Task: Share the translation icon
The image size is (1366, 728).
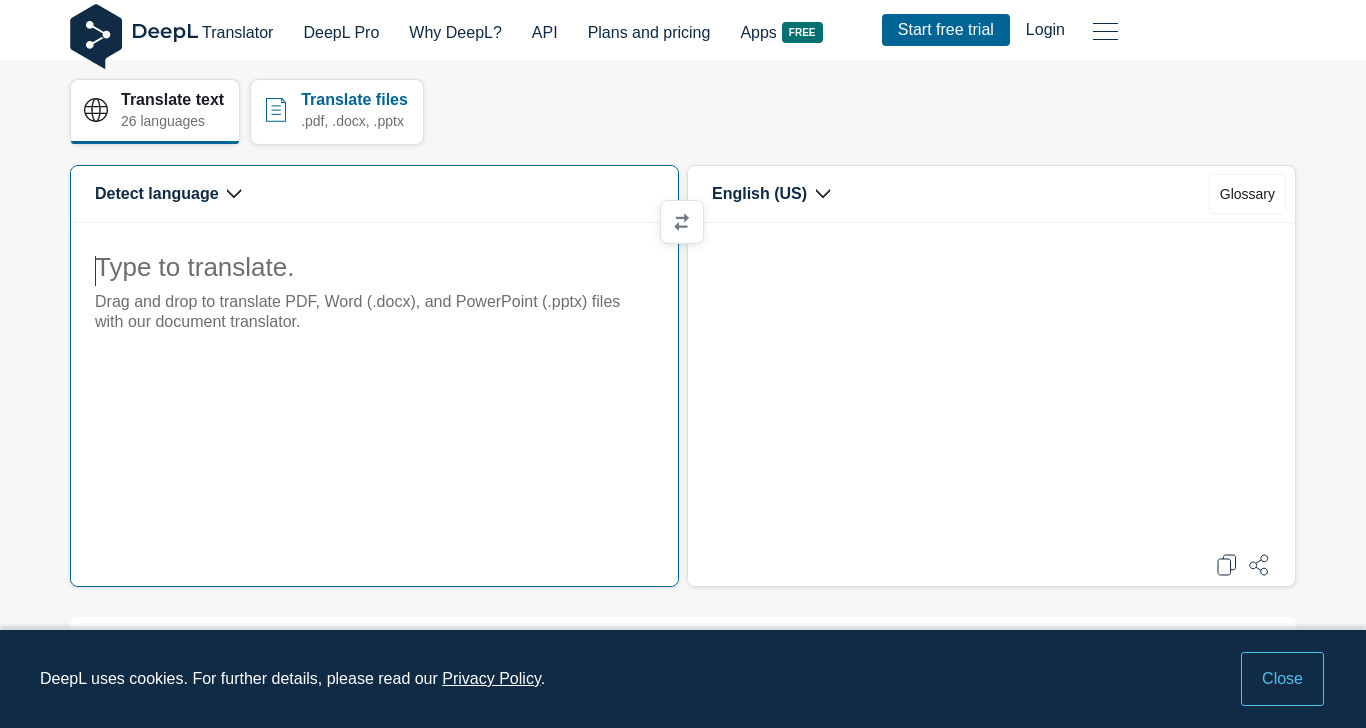Action: [x=1259, y=565]
